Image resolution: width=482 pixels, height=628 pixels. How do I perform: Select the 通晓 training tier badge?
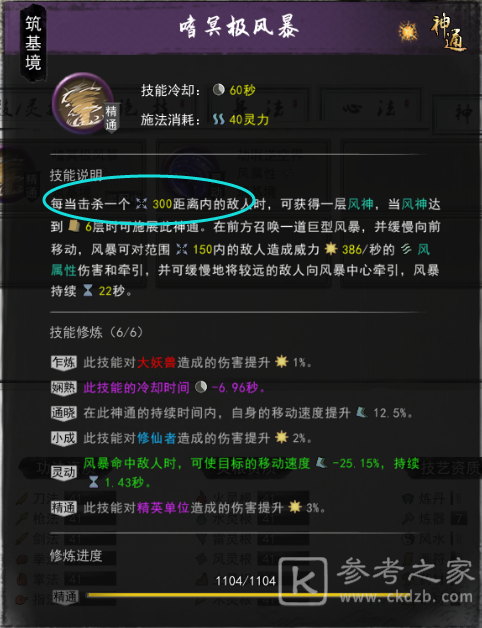coord(64,413)
